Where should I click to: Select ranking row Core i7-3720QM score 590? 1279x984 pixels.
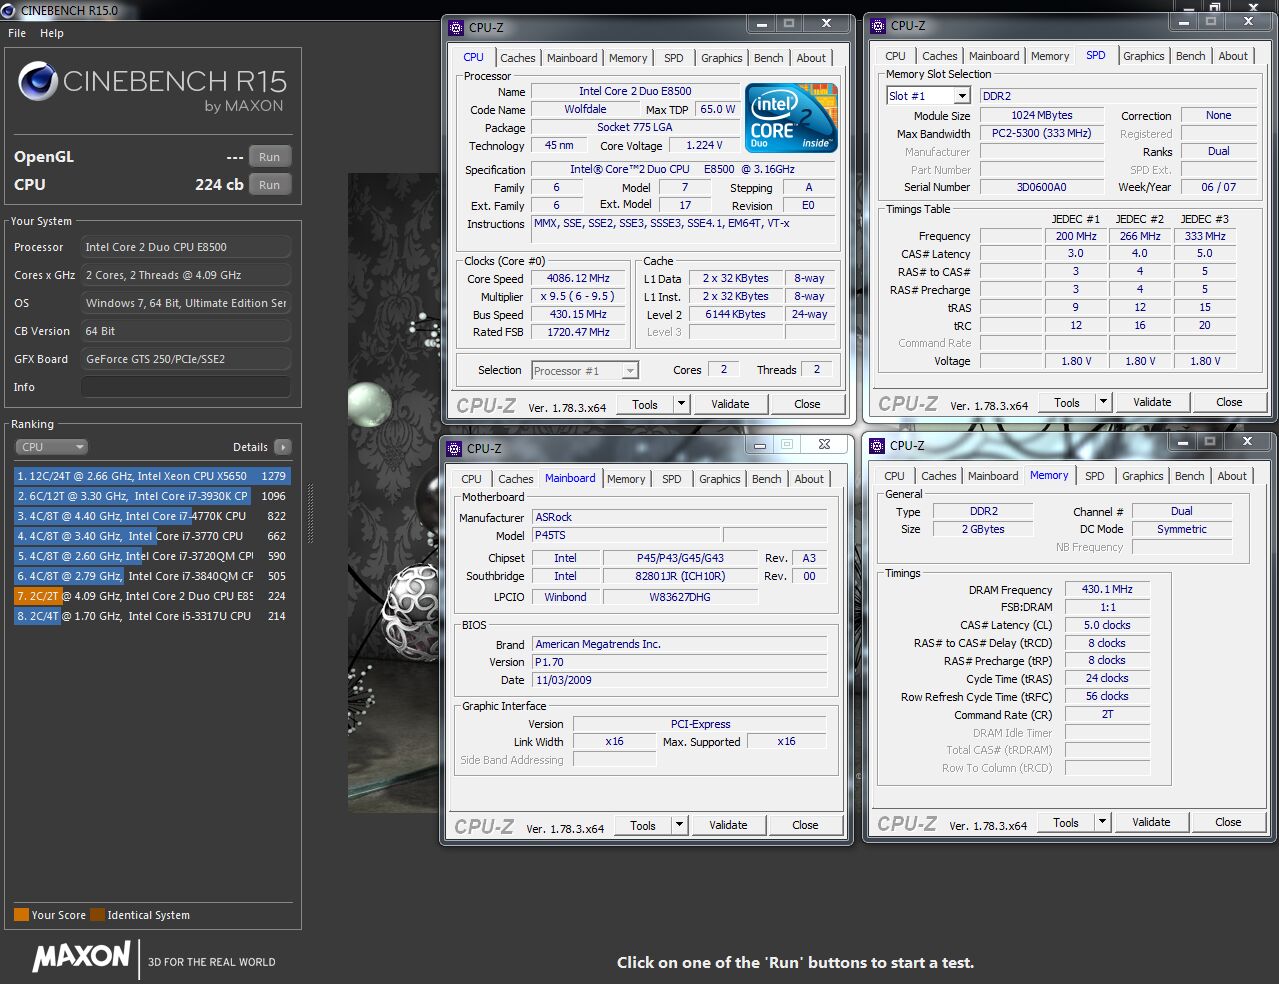(152, 556)
